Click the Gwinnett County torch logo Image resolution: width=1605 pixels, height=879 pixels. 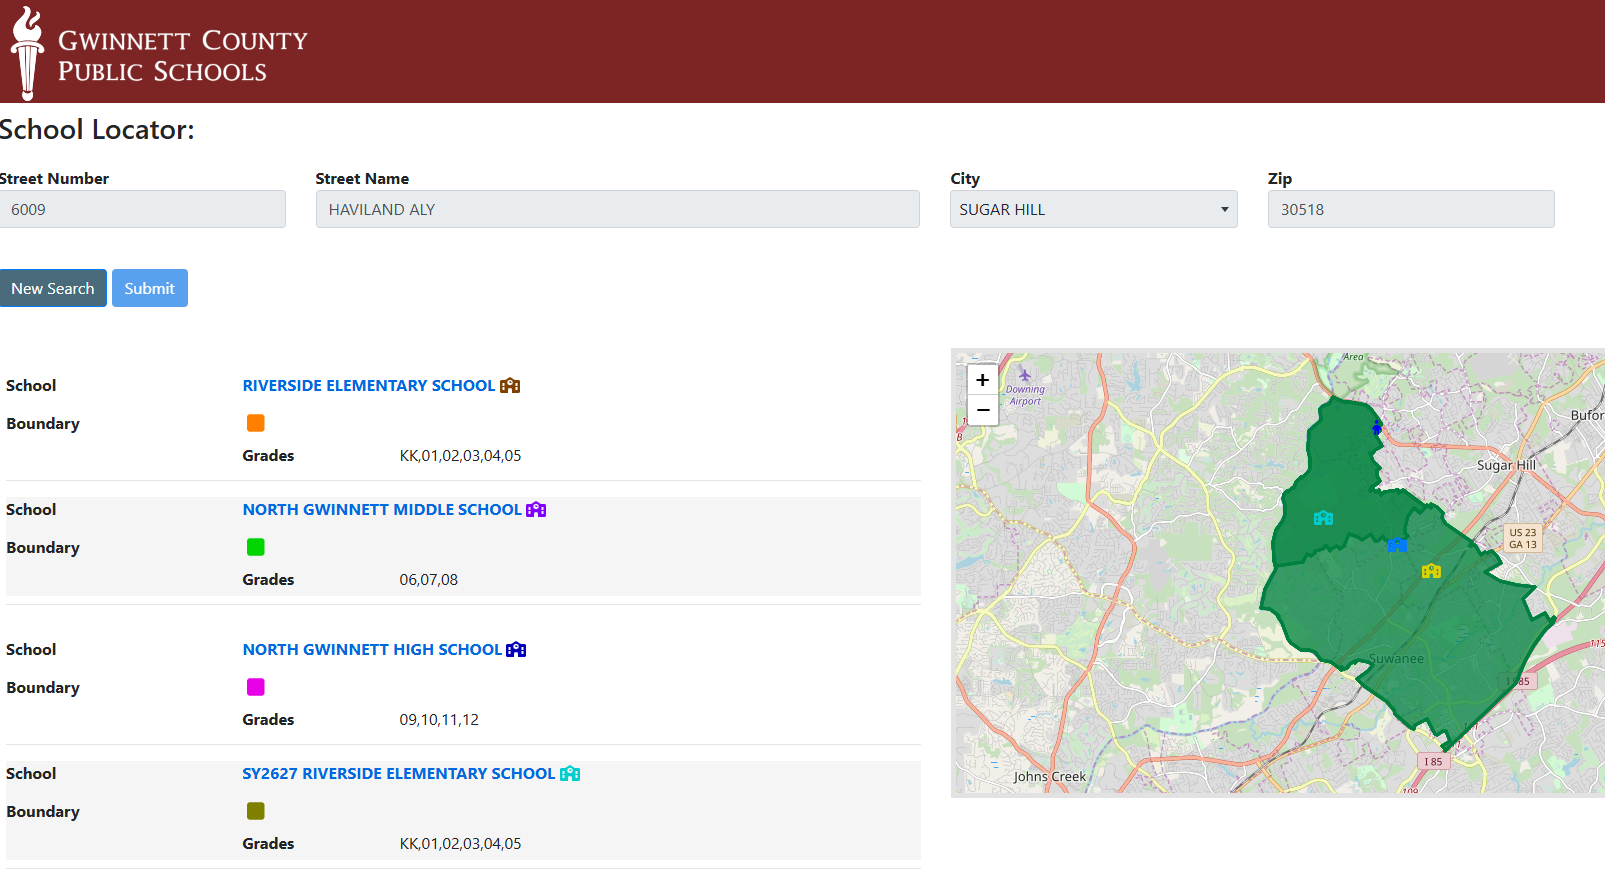point(27,52)
